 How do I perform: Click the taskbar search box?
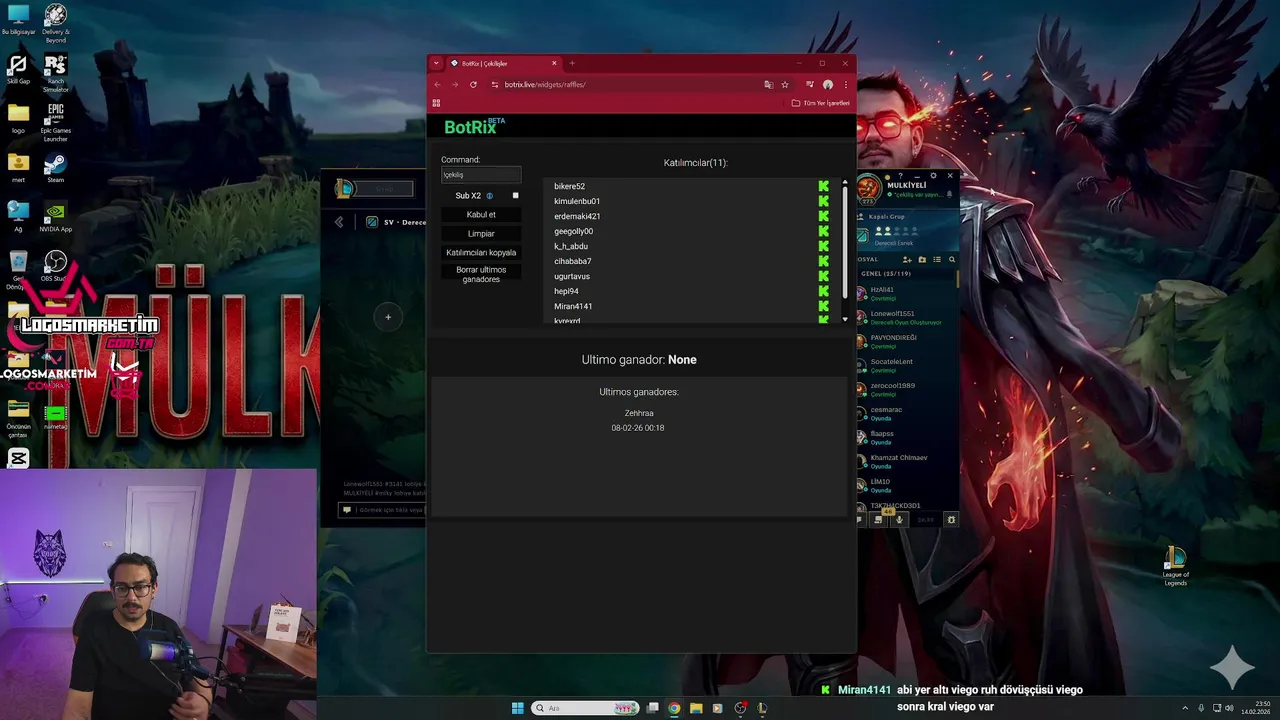[585, 708]
